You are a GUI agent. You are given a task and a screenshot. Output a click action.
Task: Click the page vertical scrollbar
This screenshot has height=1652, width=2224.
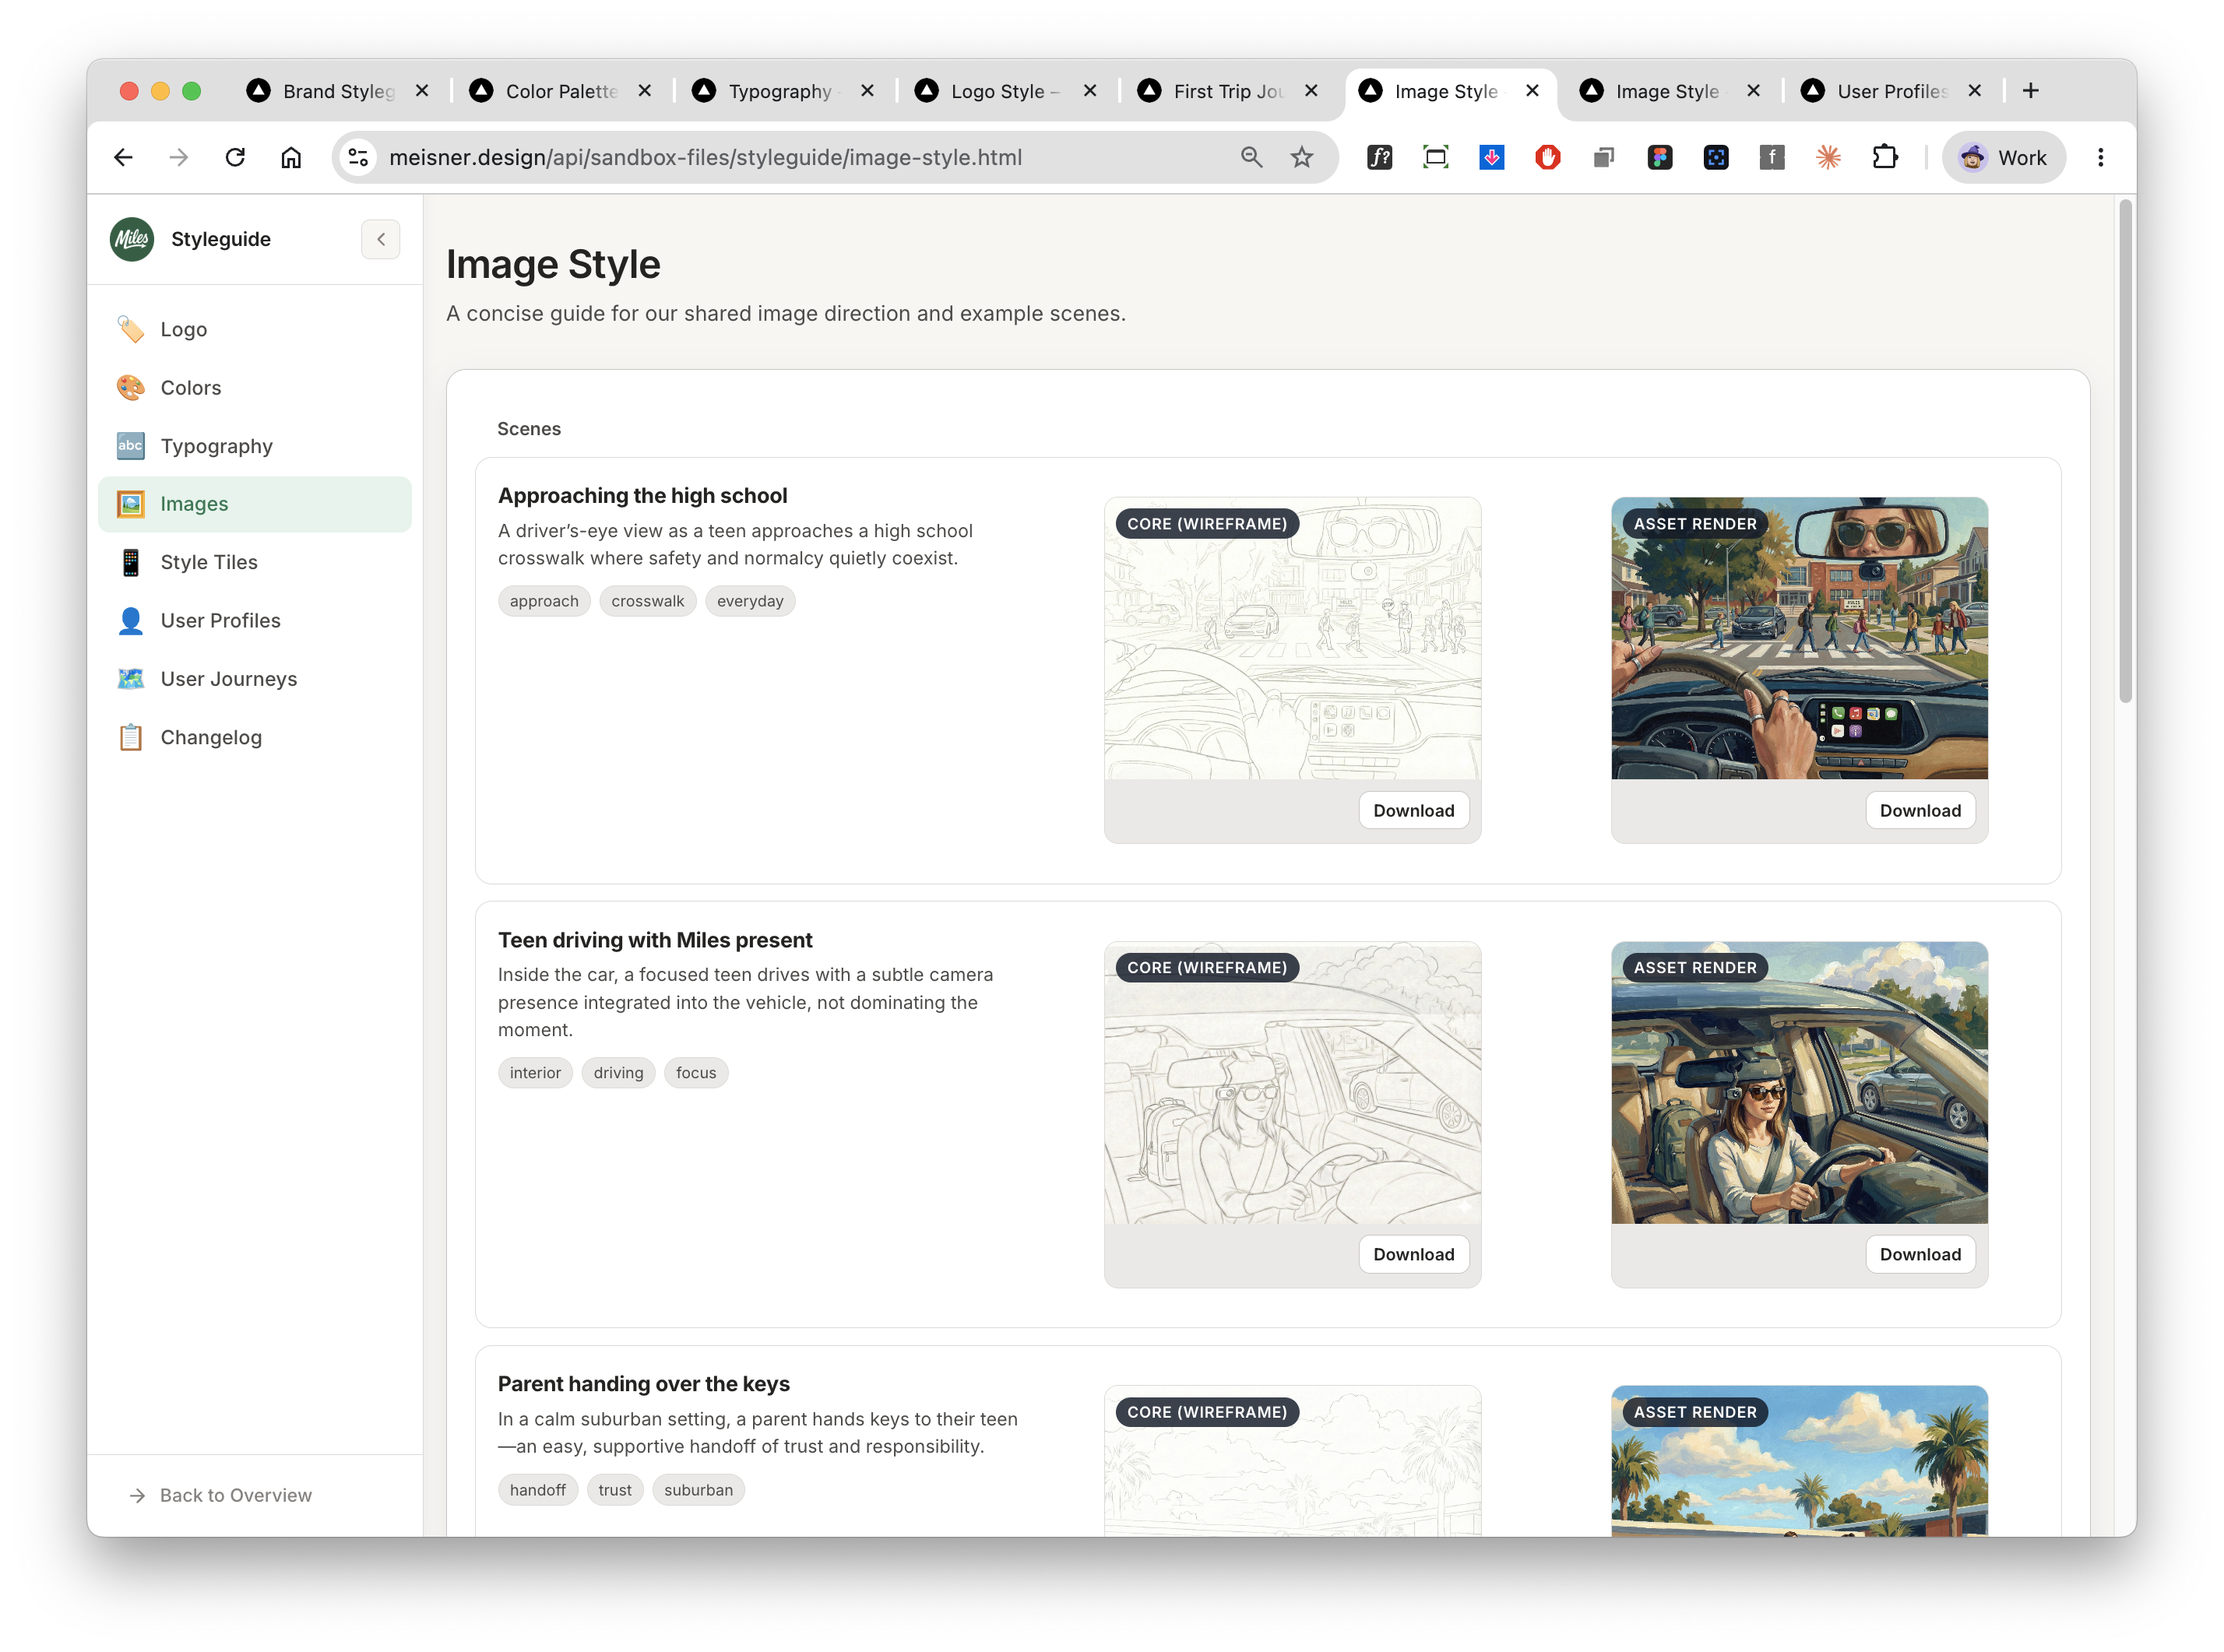pos(2125,452)
